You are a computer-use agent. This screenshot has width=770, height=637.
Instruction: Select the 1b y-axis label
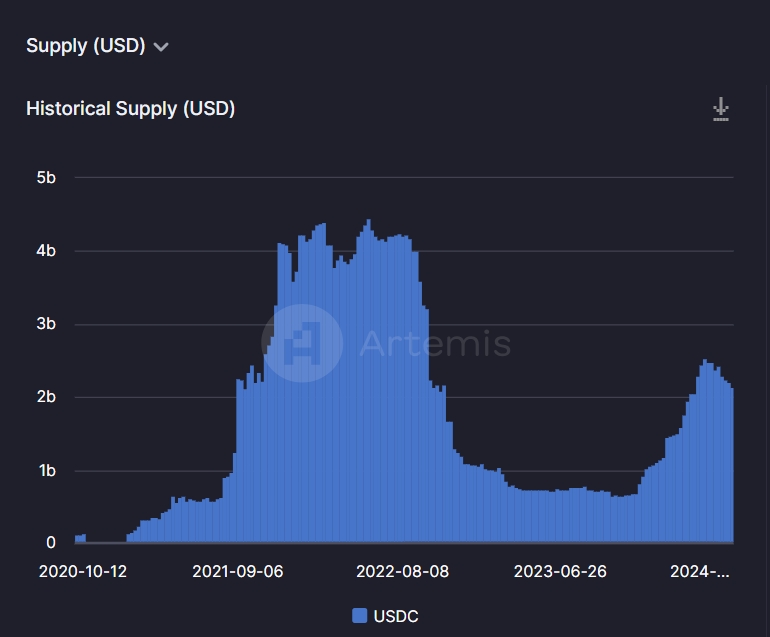click(46, 470)
